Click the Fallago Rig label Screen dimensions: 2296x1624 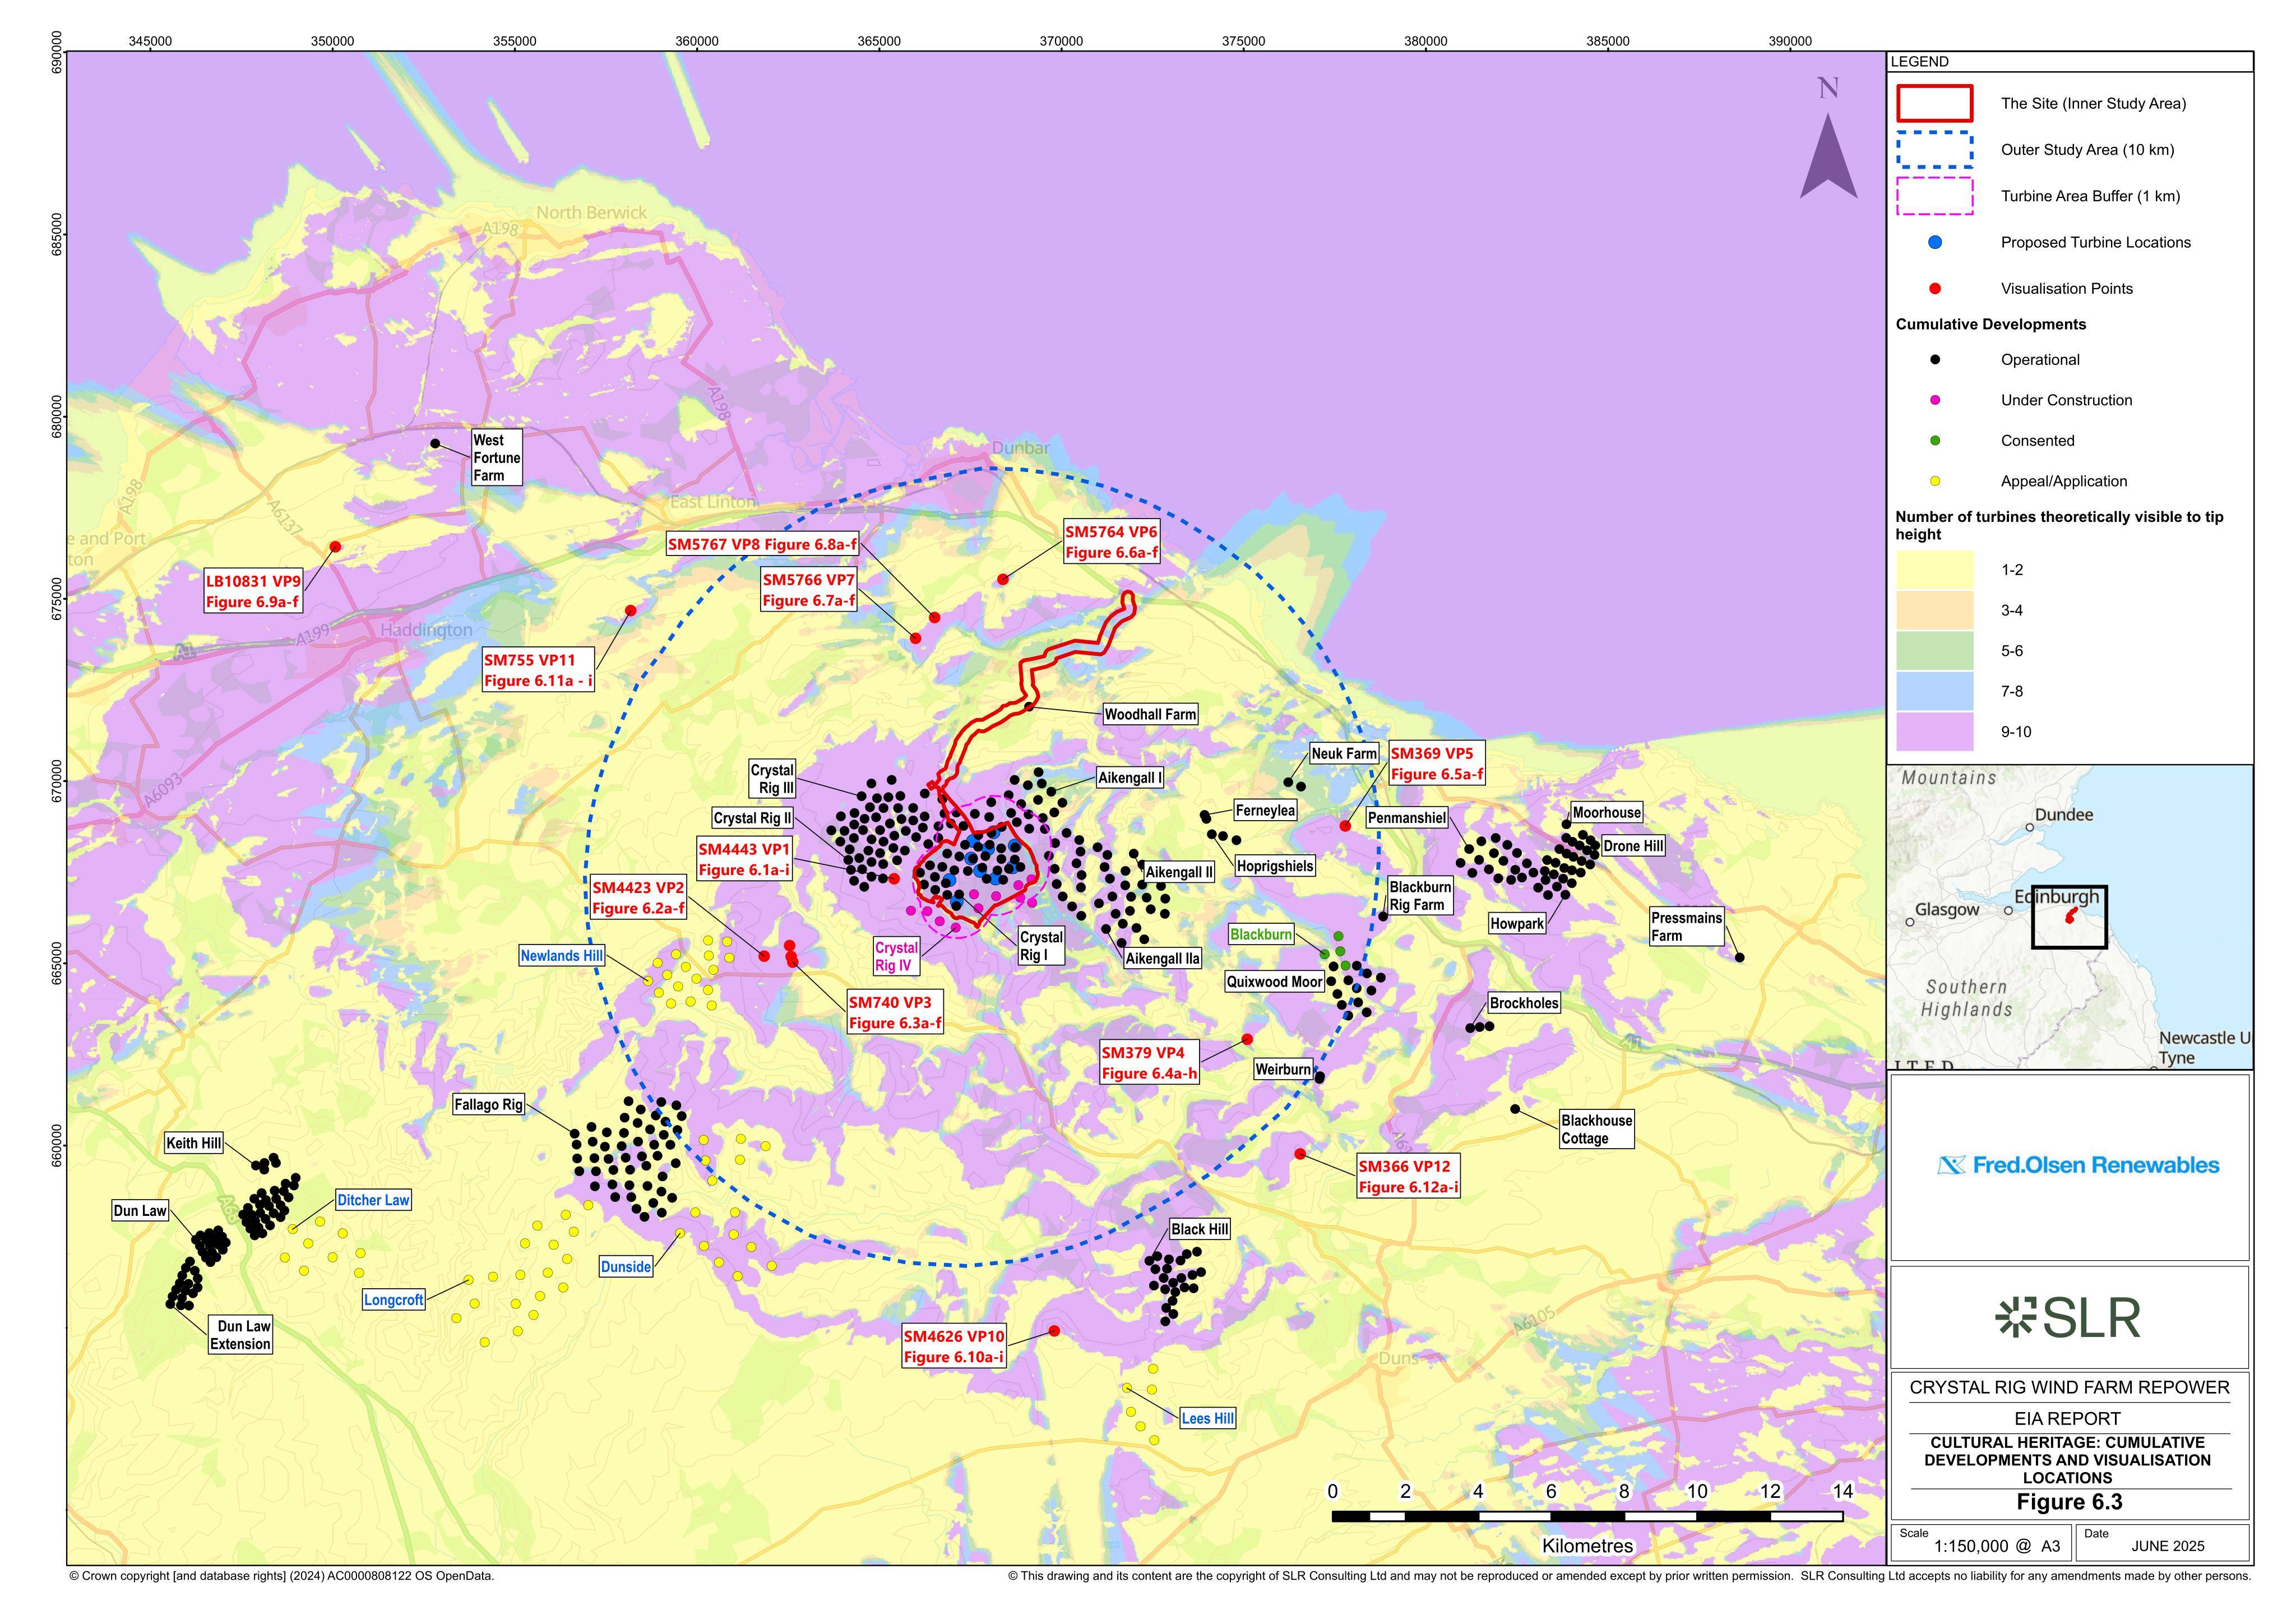[x=488, y=1105]
